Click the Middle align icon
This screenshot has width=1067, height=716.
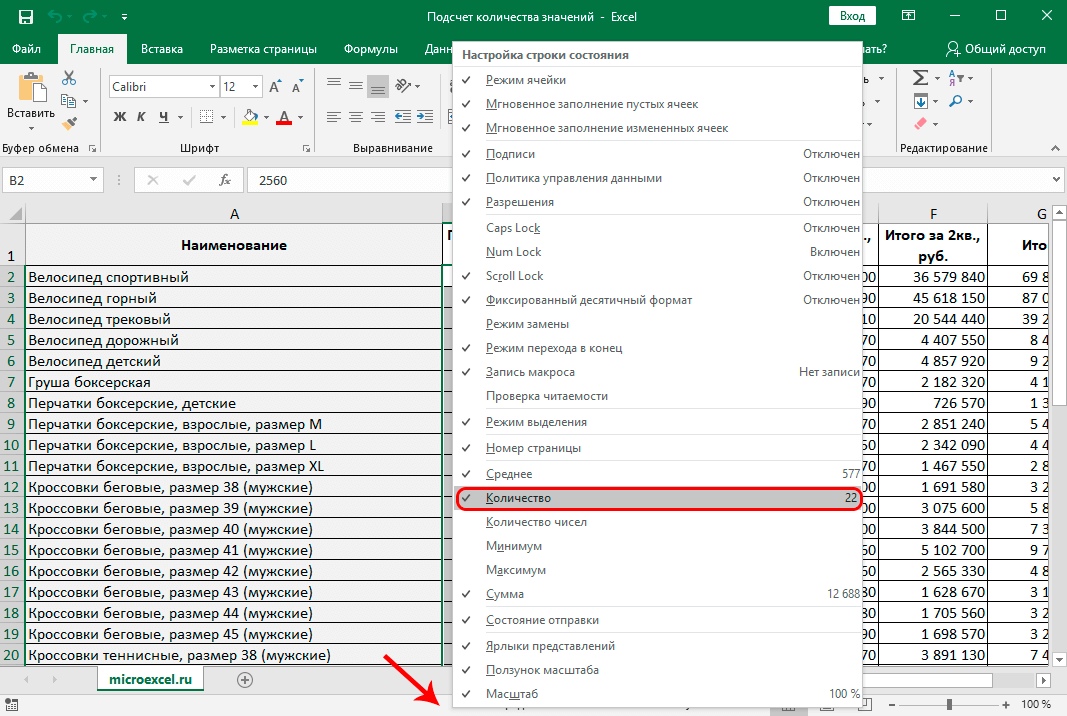coord(356,86)
